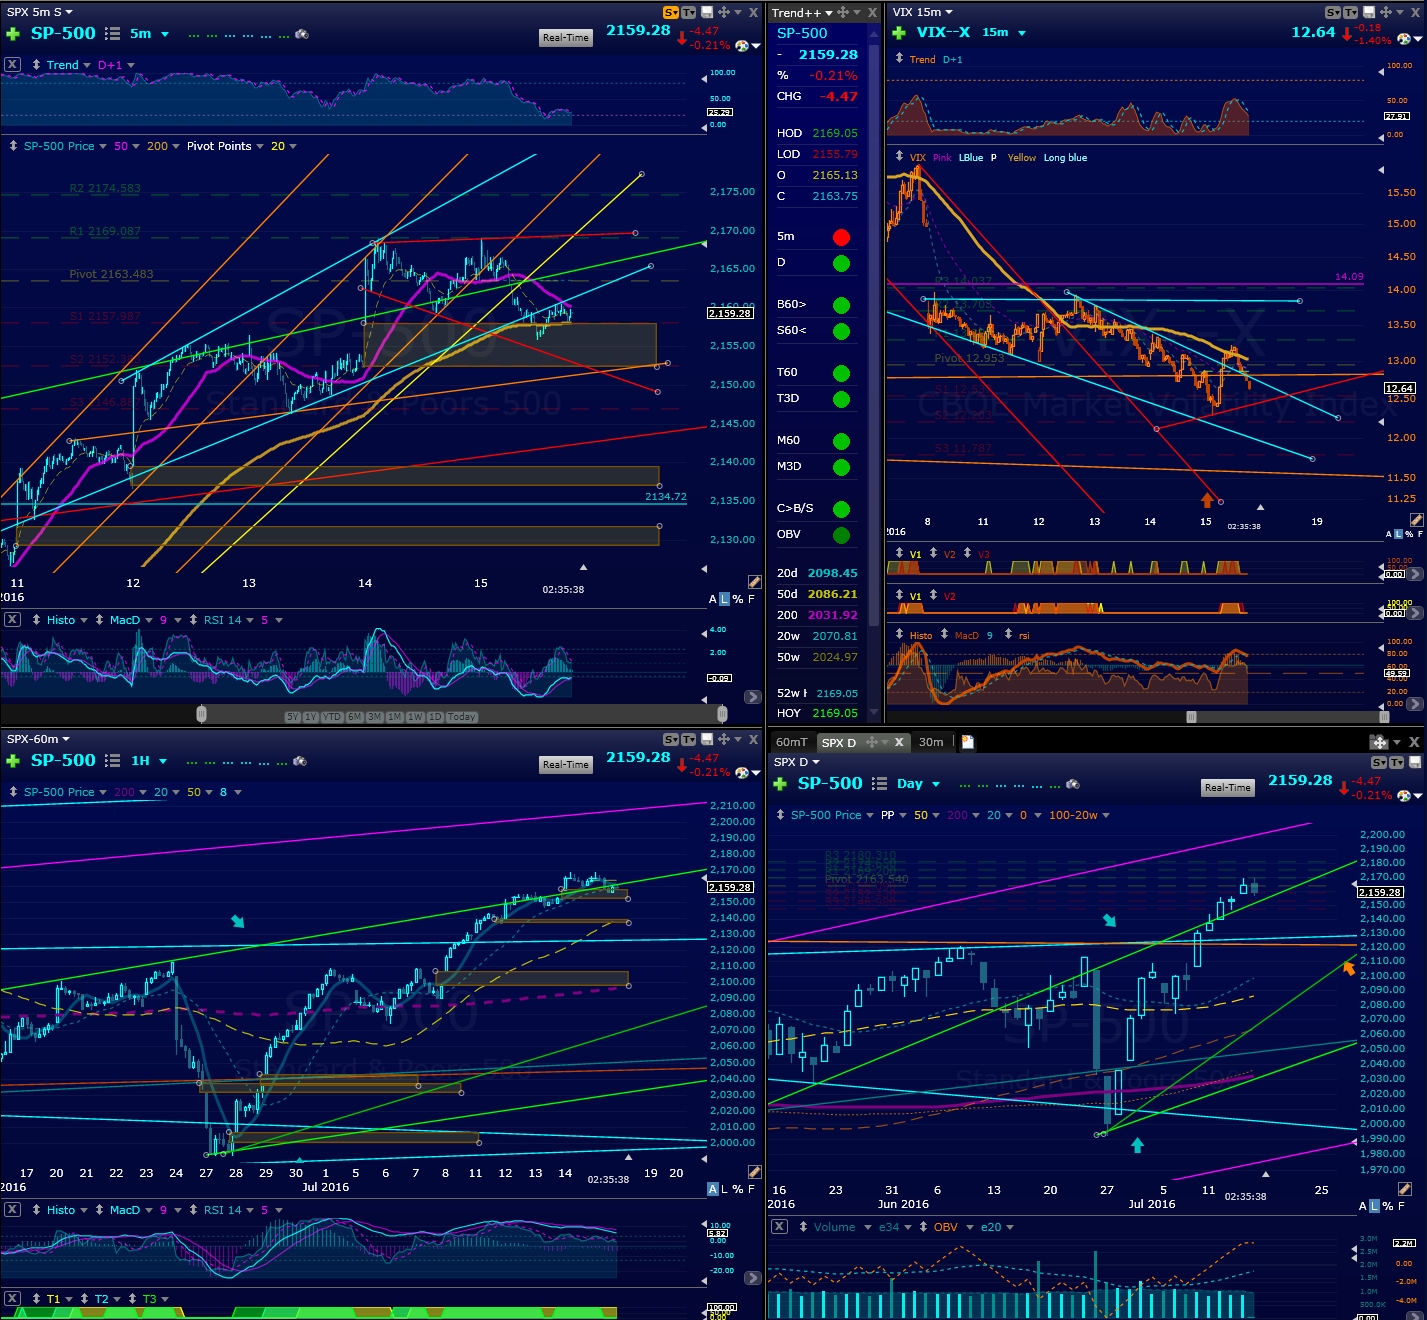Add a symbol with the green plus in SPX D chart
1427x1320 pixels.
780,784
